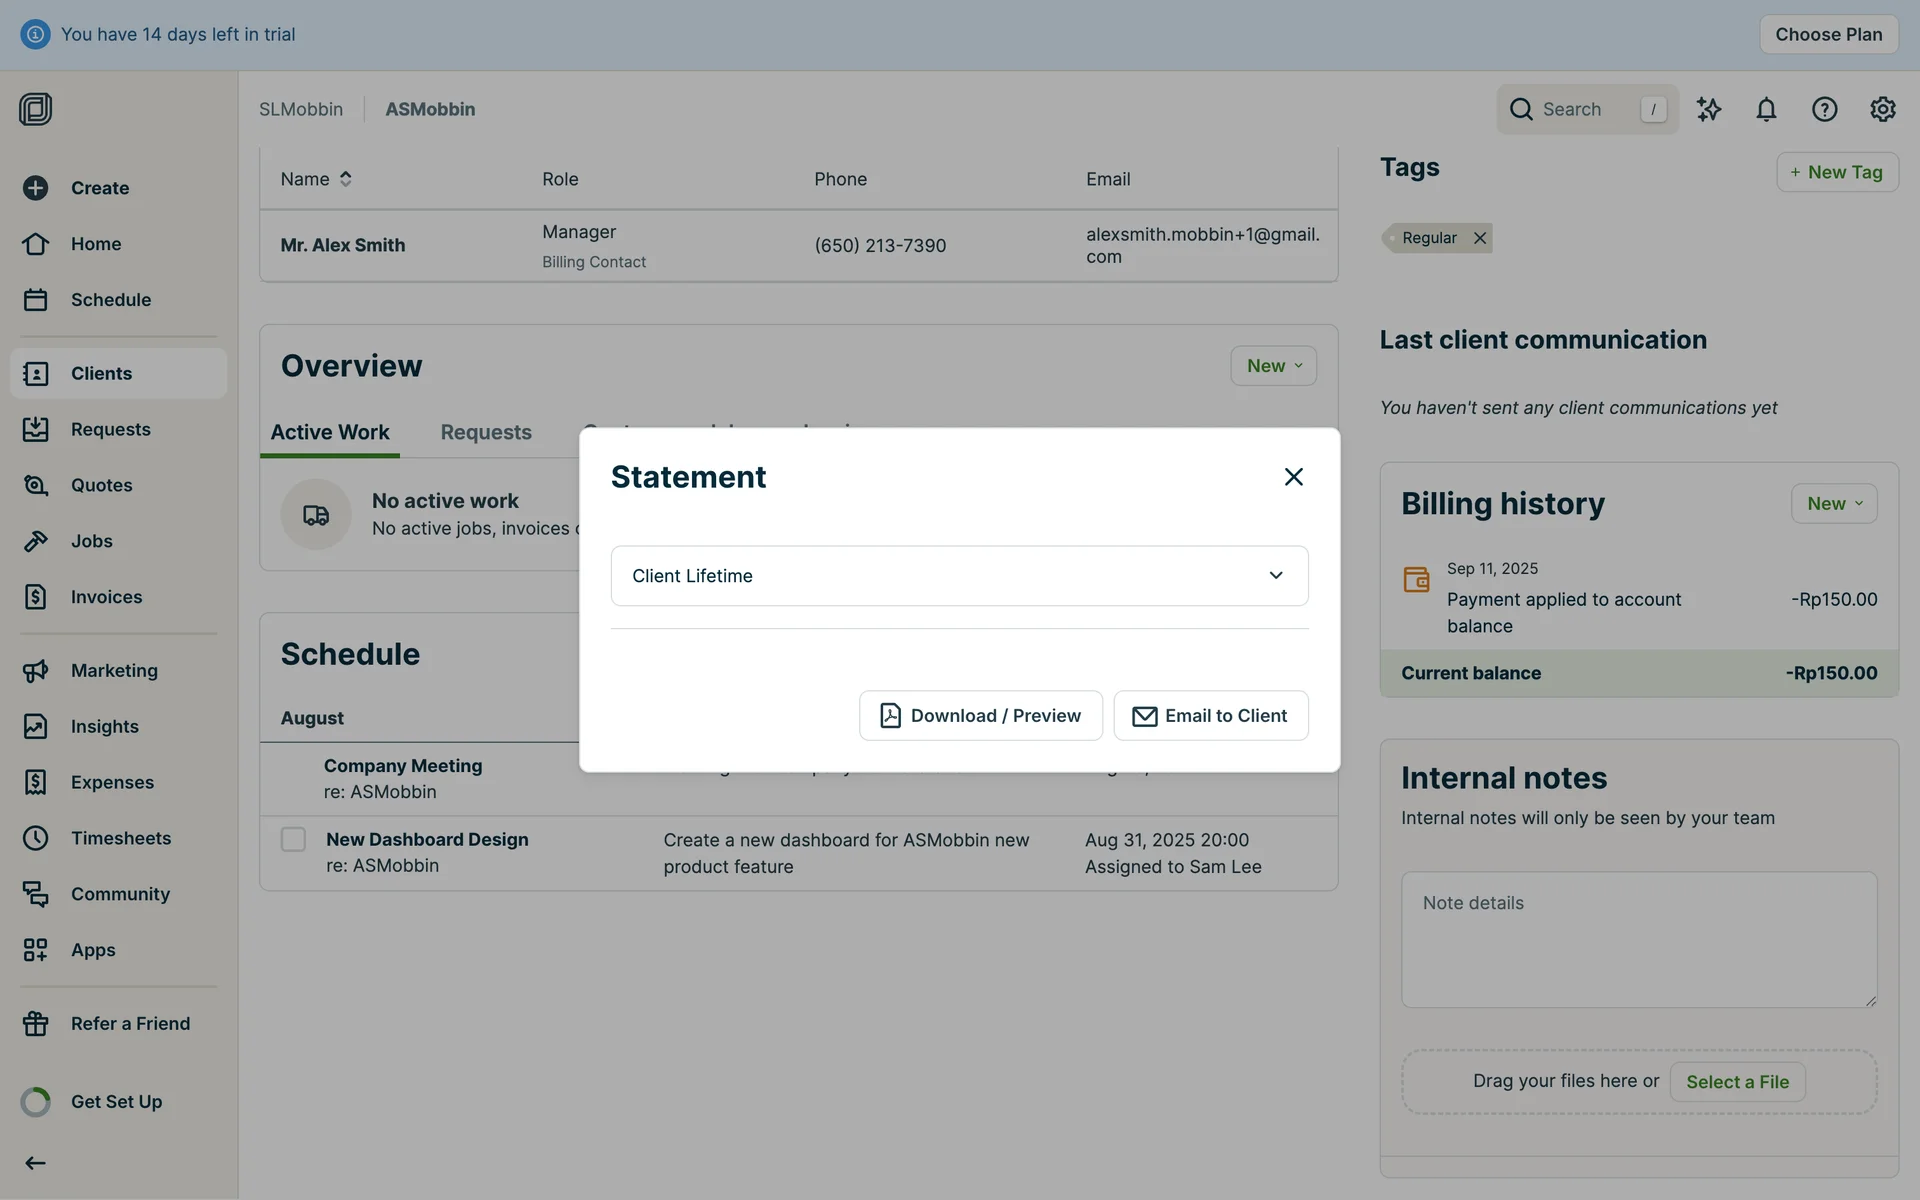Select the Active Work tab
The height and width of the screenshot is (1200, 1920).
coord(330,432)
